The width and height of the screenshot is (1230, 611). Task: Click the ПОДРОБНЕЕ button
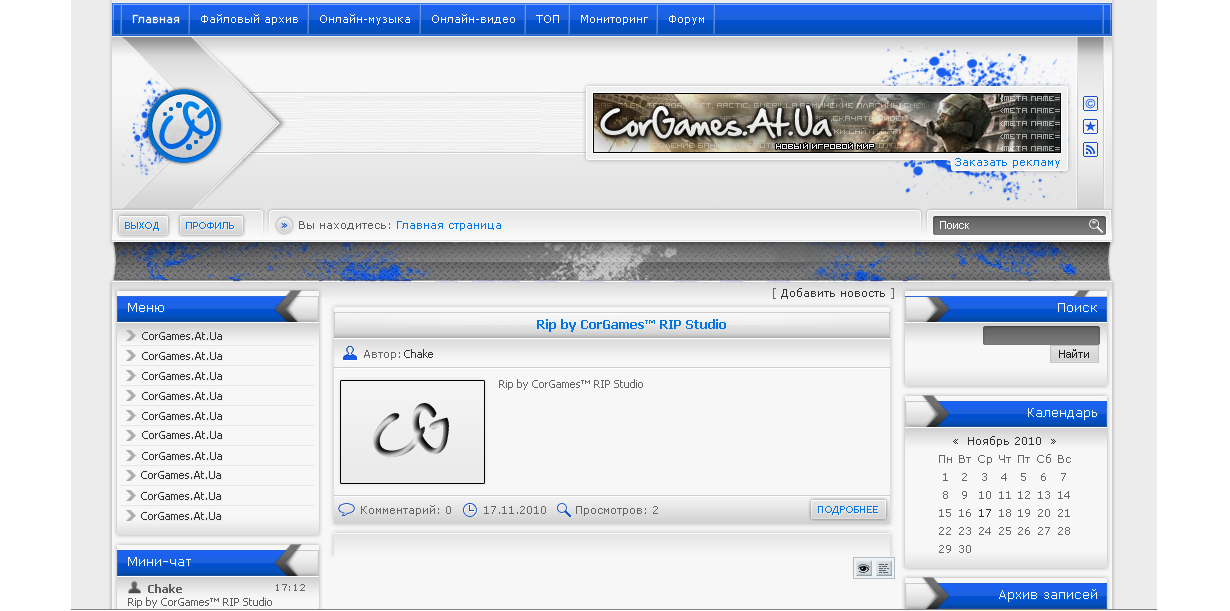tap(847, 510)
